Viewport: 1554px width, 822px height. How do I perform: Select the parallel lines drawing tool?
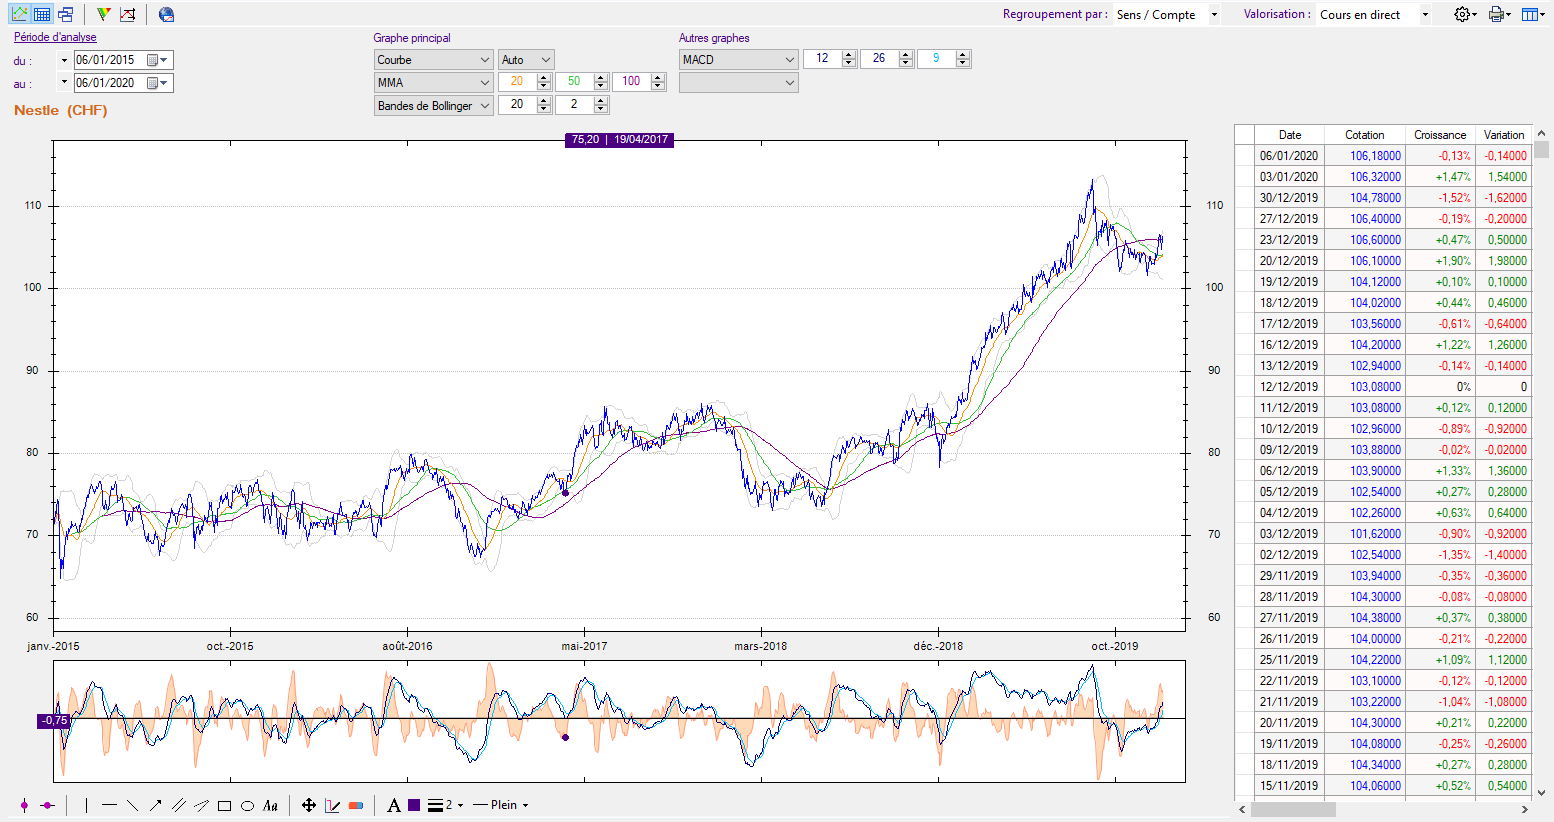[179, 805]
